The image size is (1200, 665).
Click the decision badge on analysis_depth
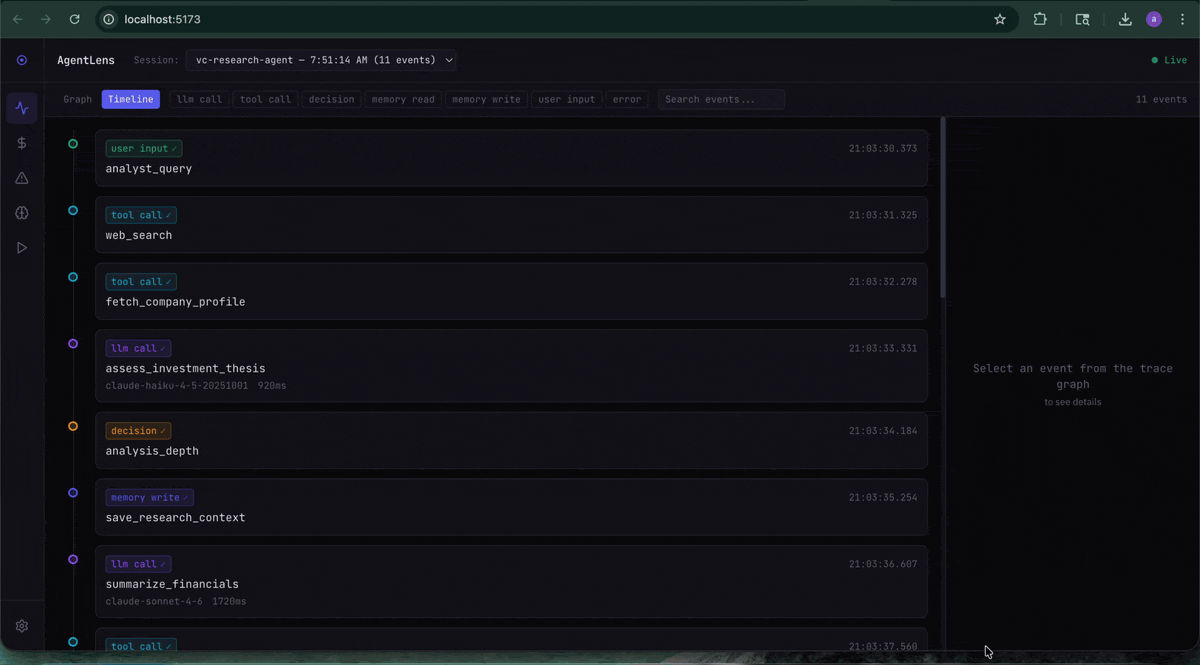coord(138,431)
